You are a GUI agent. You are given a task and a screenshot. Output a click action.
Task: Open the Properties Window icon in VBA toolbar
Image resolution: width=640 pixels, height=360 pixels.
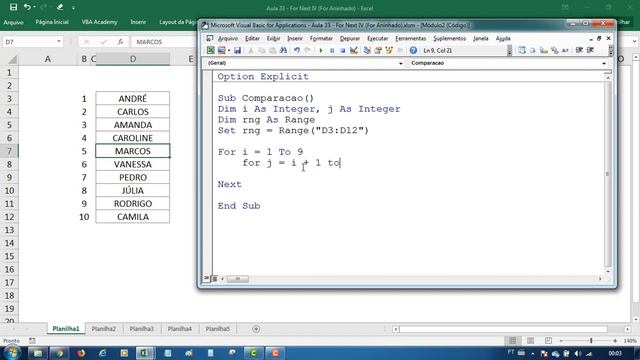378,50
